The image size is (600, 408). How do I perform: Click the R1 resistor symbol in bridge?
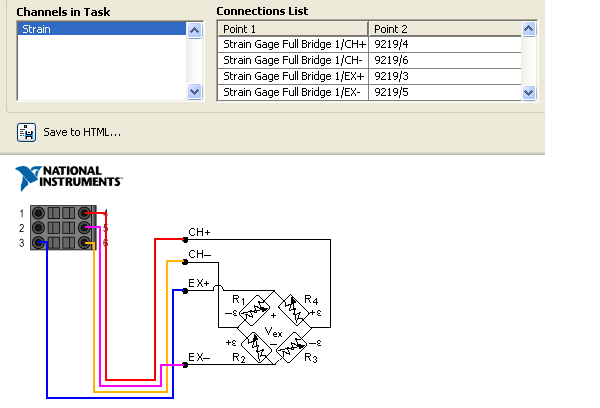[254, 310]
